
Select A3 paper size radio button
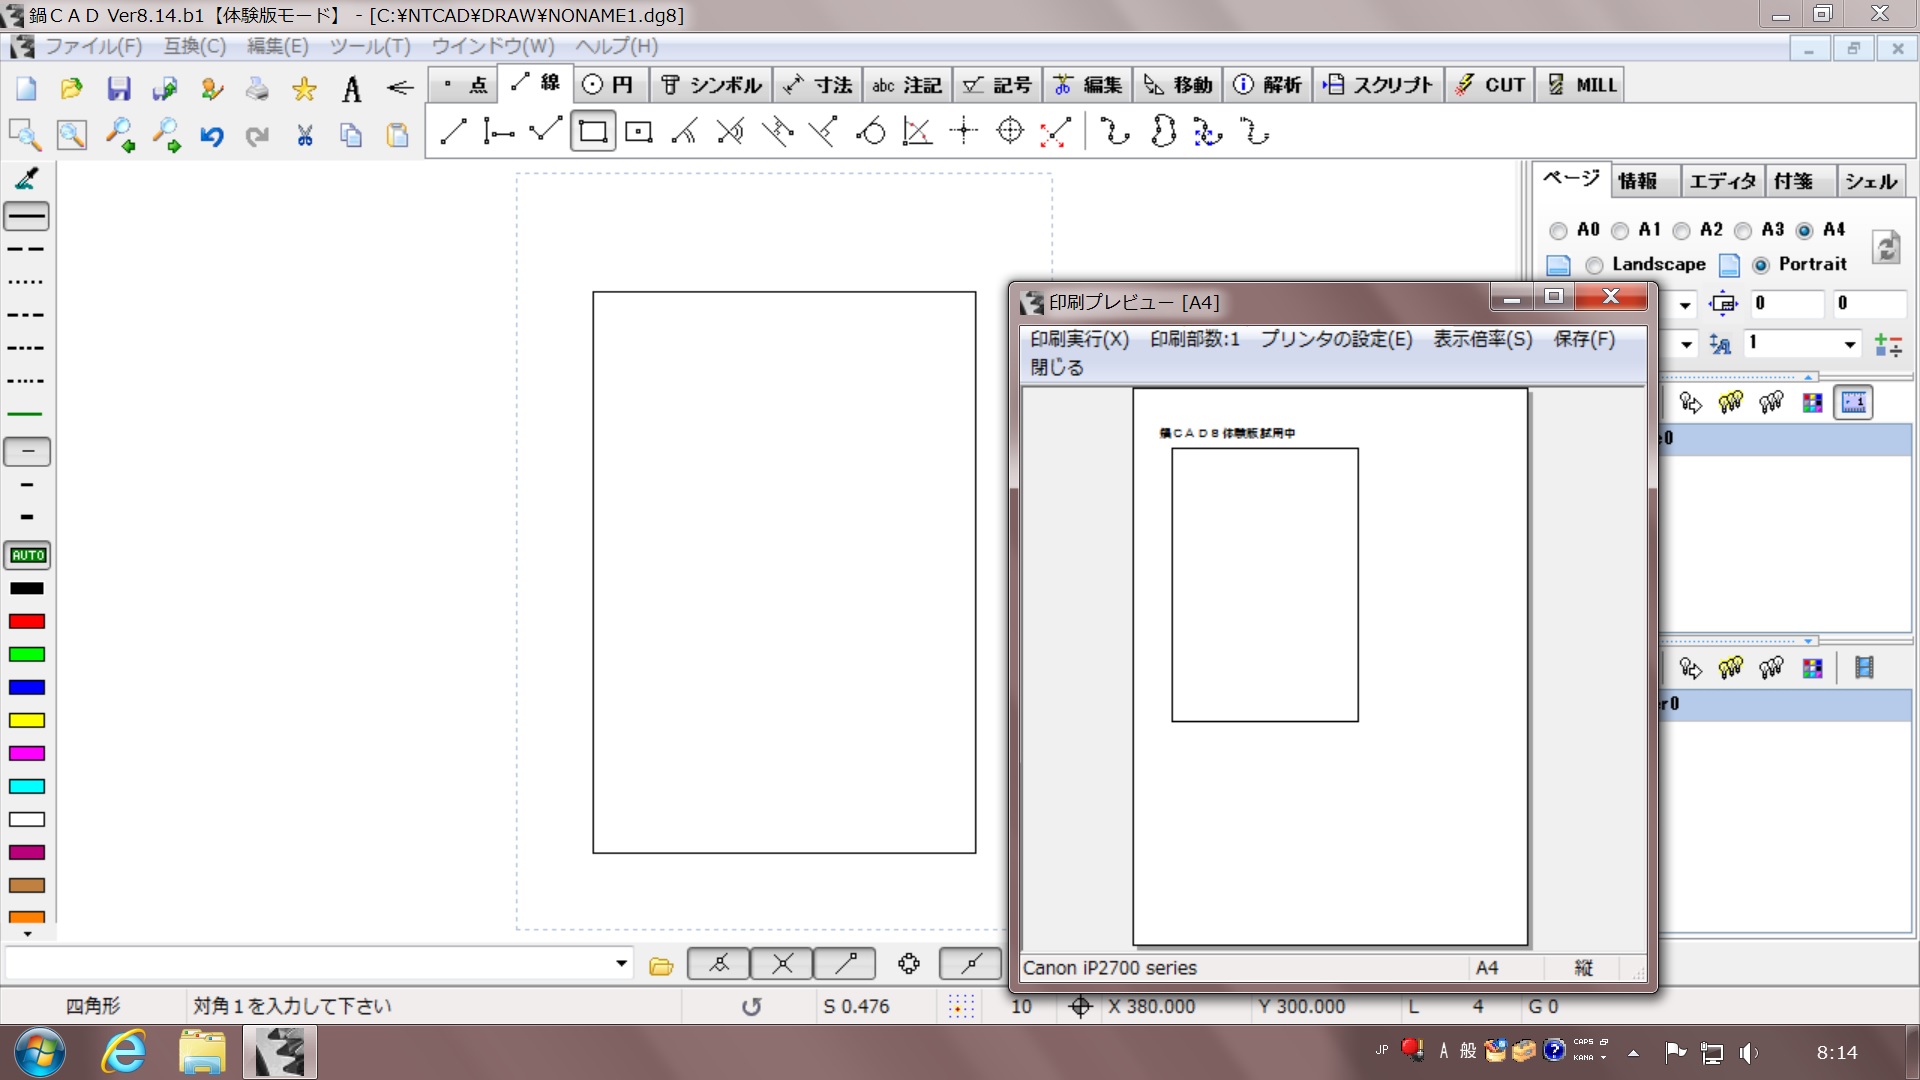(1743, 231)
